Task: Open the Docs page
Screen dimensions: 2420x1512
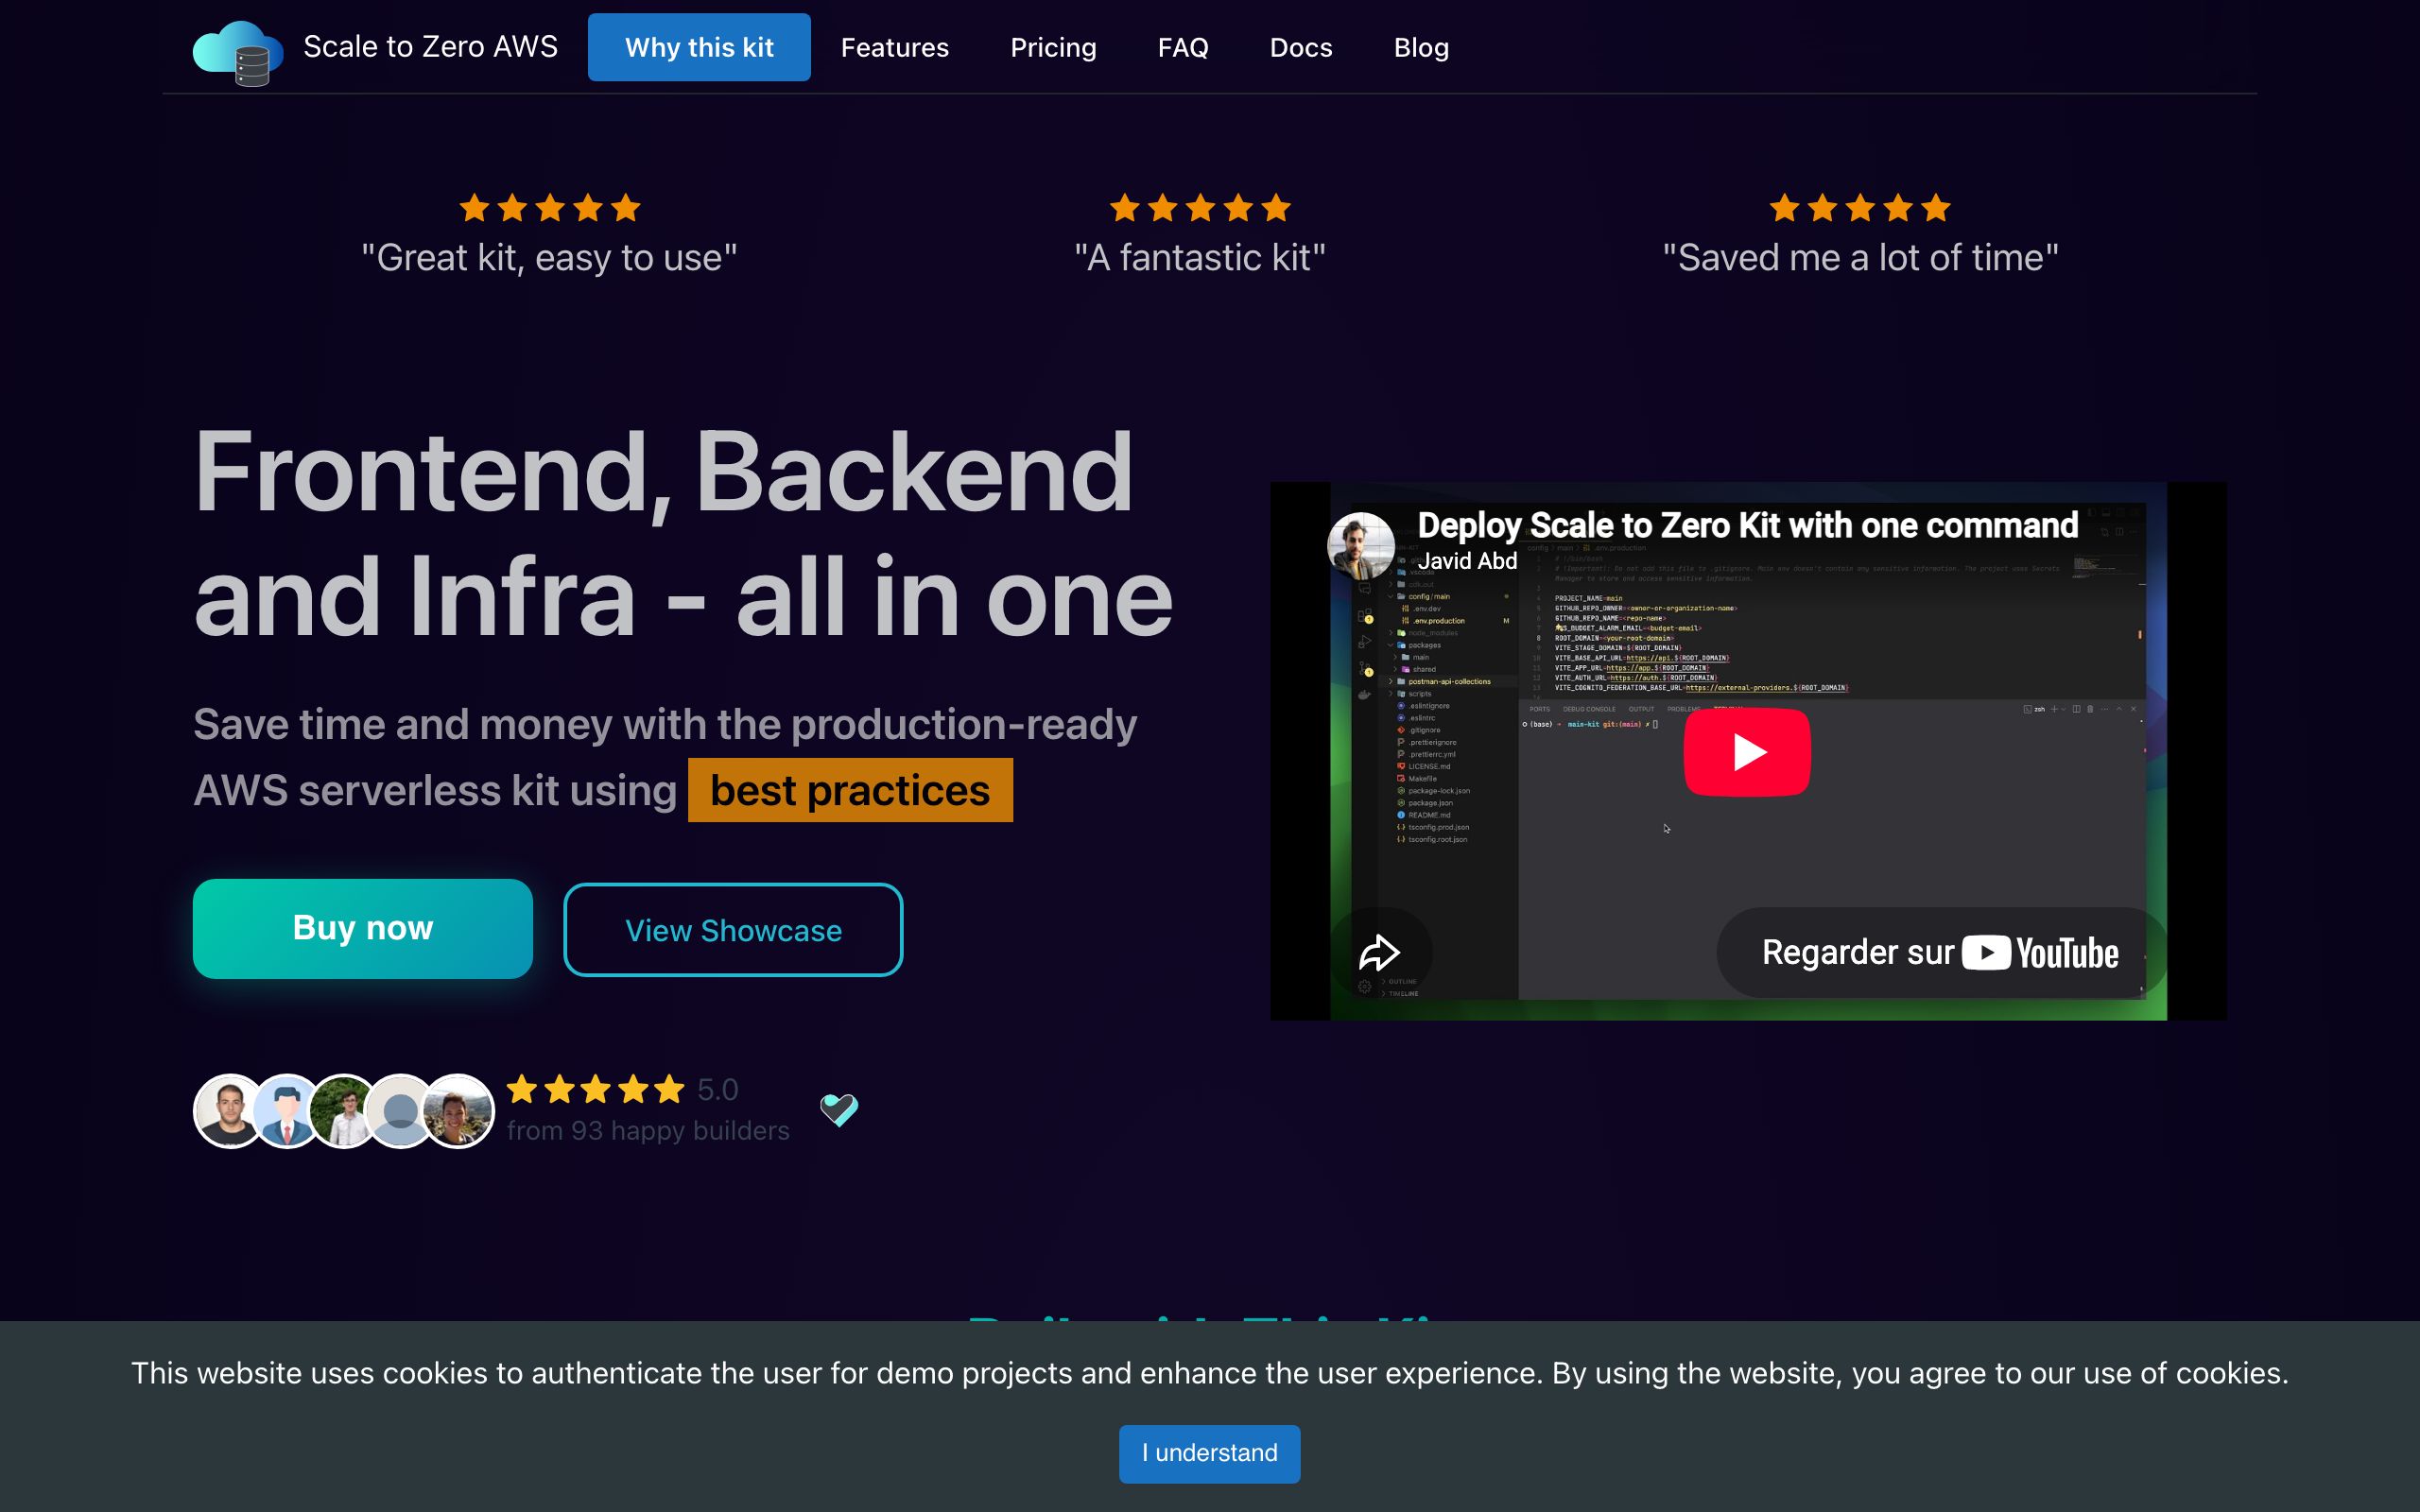Action: pos(1301,47)
